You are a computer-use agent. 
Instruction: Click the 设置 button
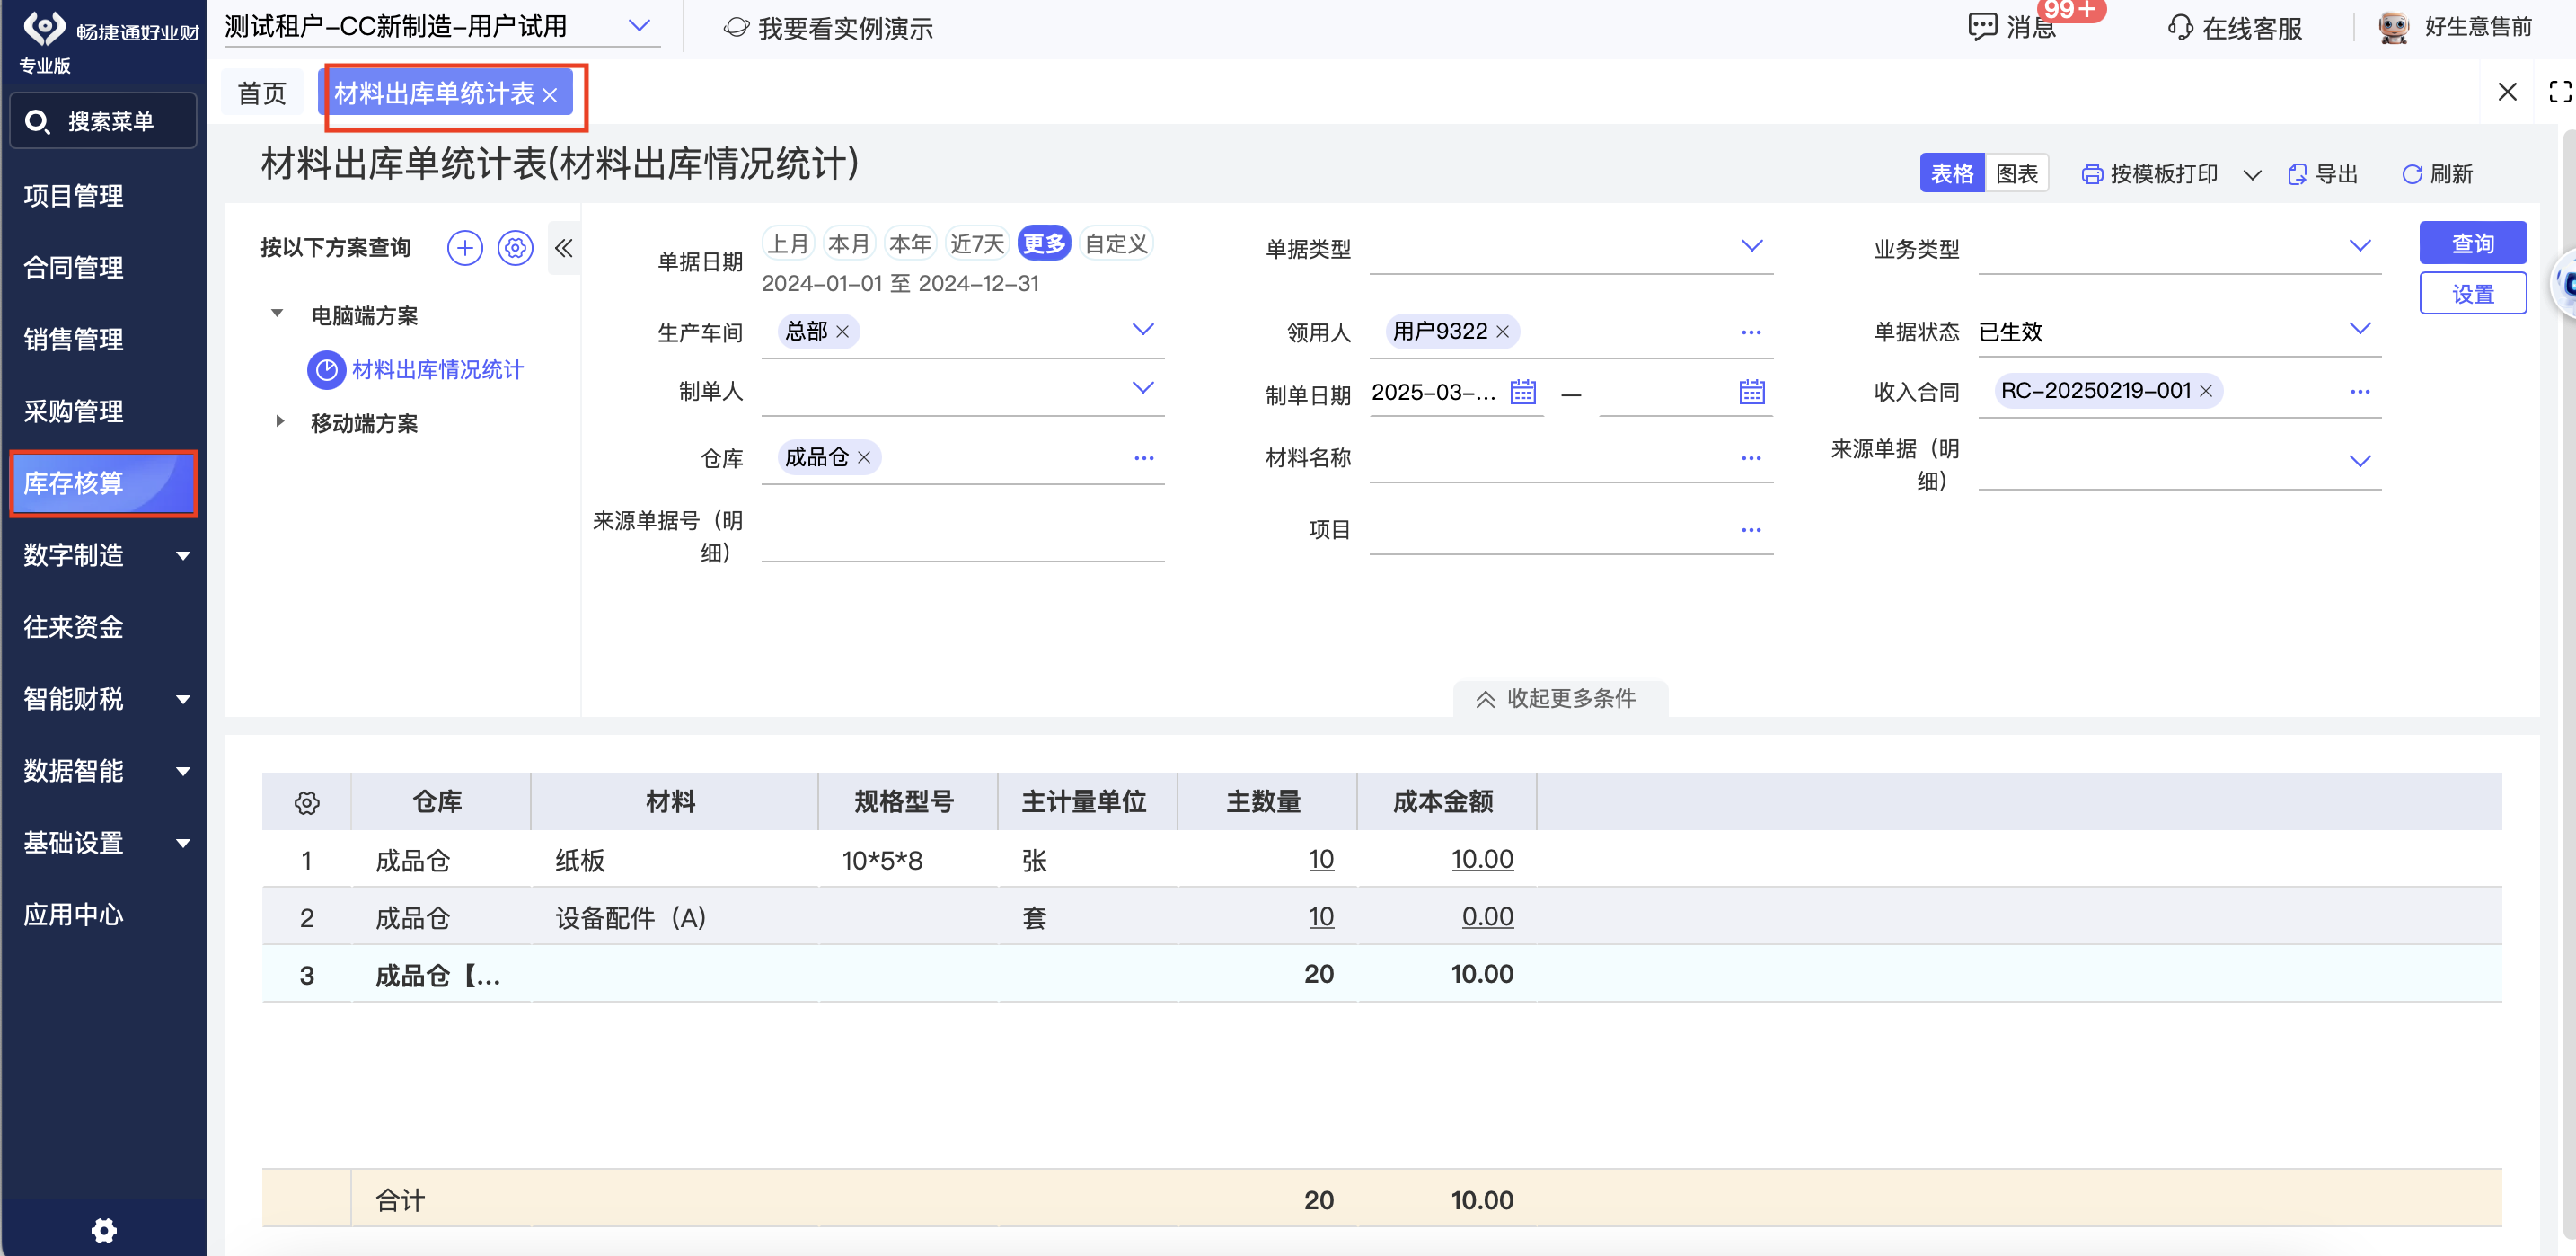(x=2472, y=294)
